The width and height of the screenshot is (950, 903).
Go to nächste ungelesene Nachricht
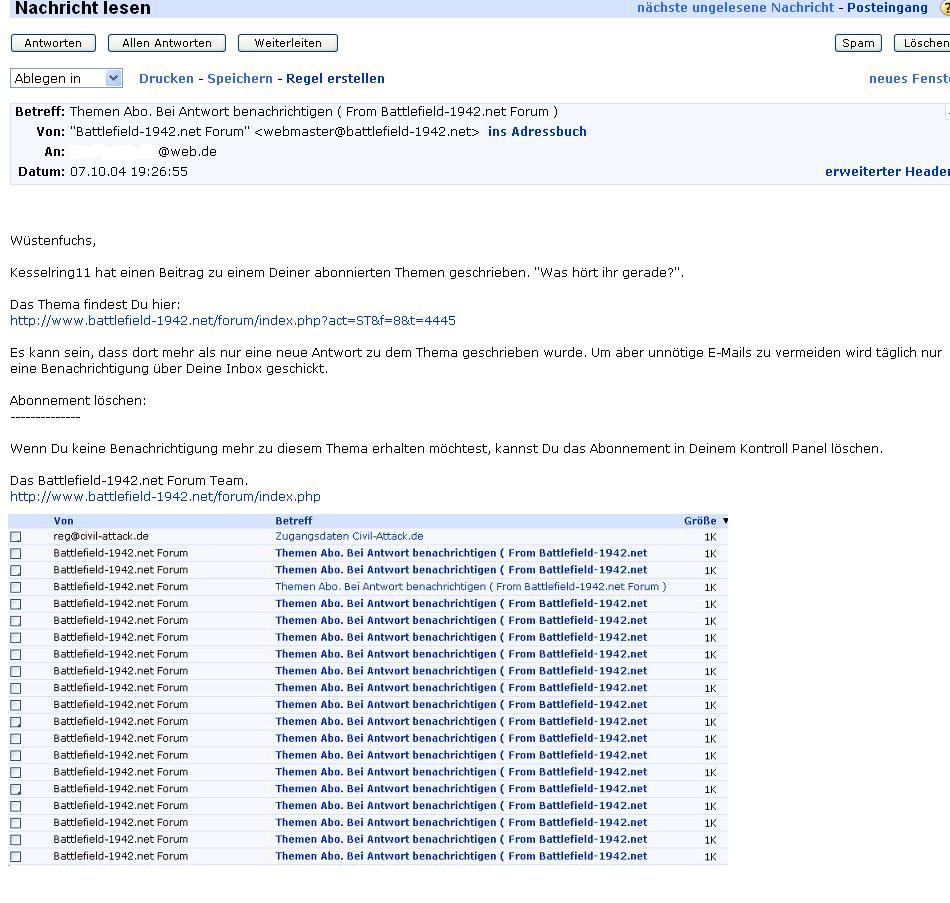click(736, 8)
